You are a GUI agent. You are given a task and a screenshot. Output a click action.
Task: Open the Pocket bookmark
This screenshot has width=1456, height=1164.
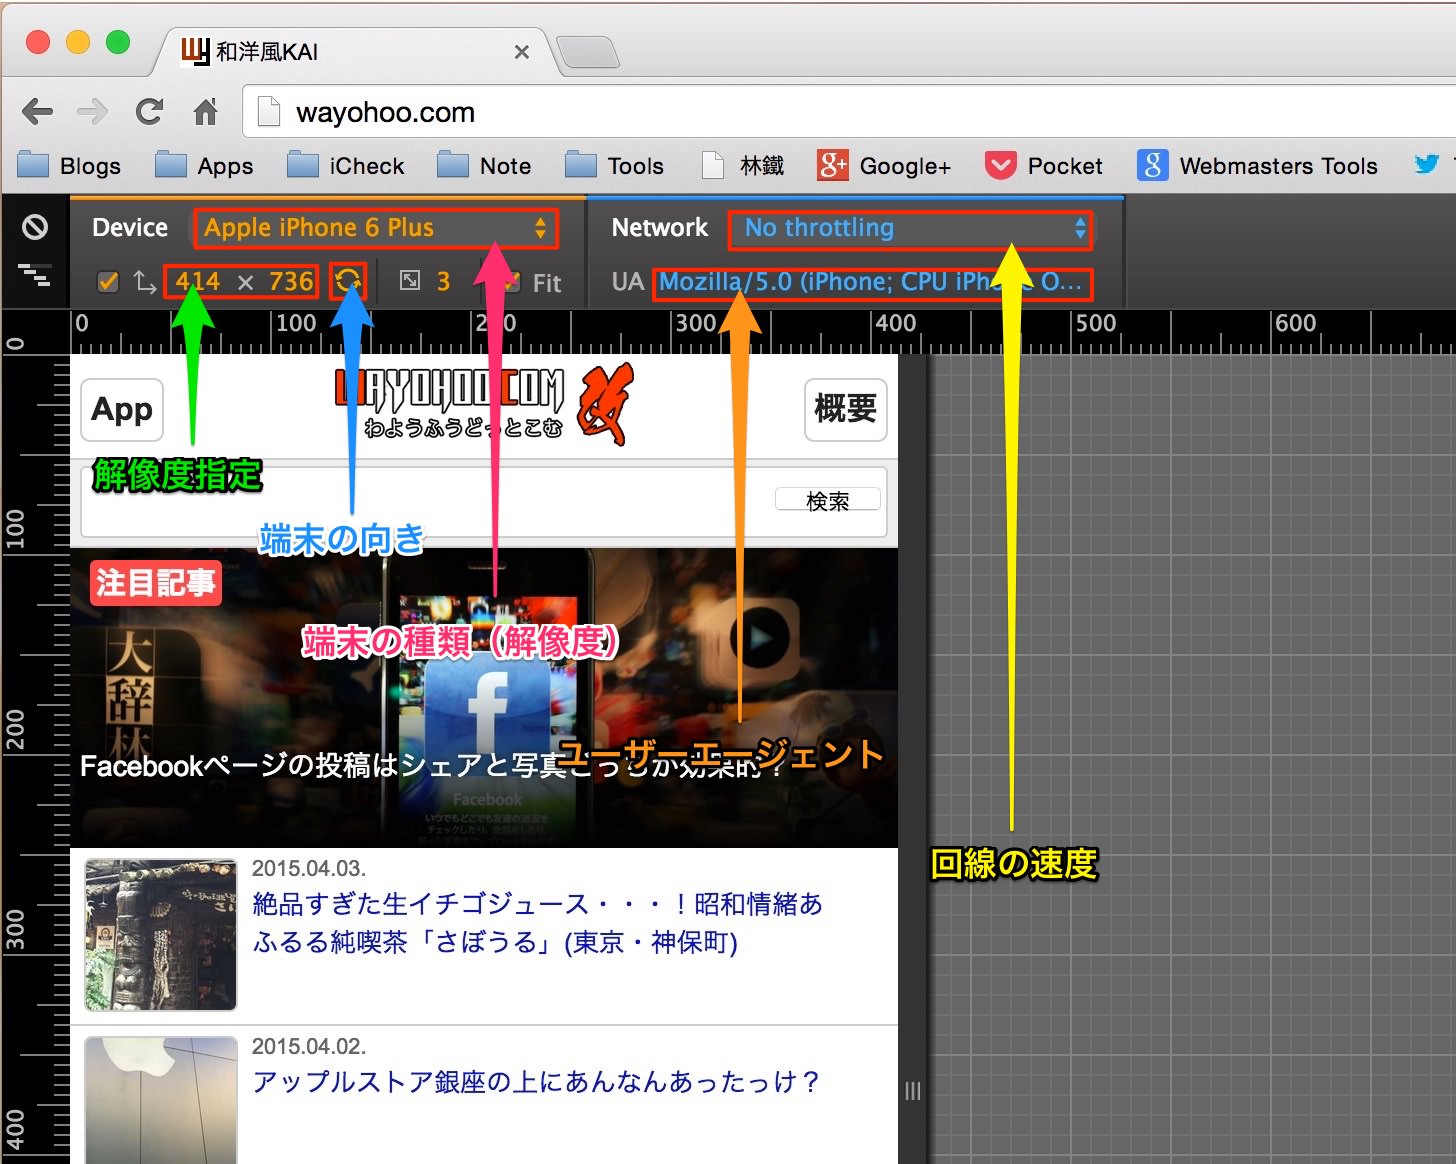[x=1044, y=165]
